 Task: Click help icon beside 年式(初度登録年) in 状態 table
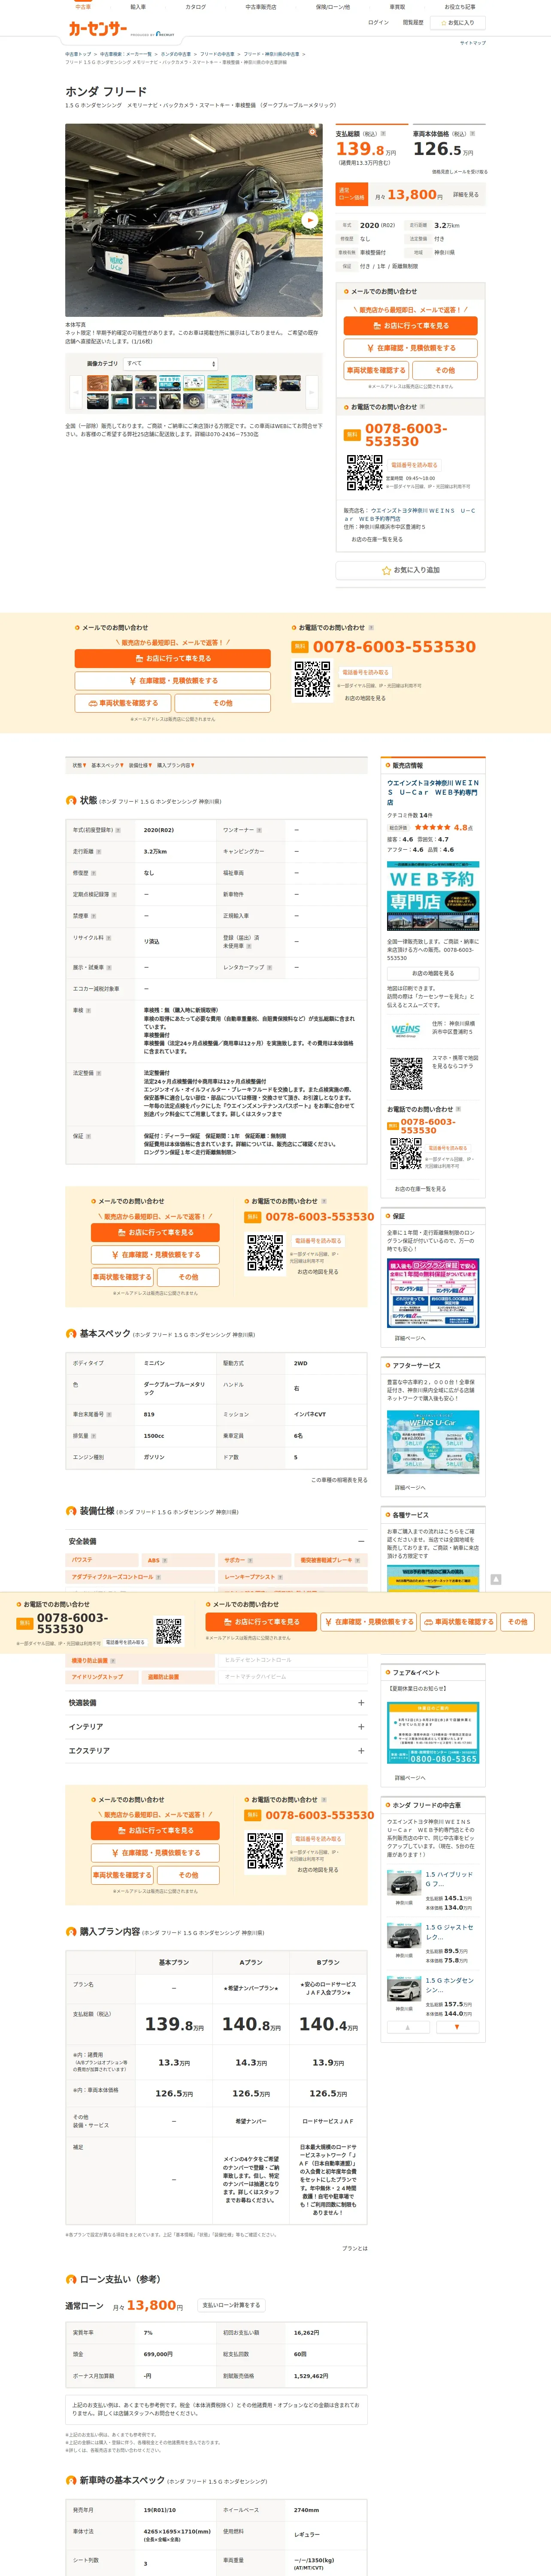click(118, 830)
